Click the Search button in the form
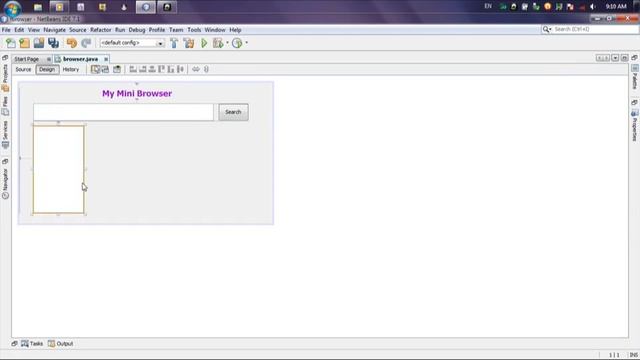Screen dimensions: 640x360 coord(233,112)
